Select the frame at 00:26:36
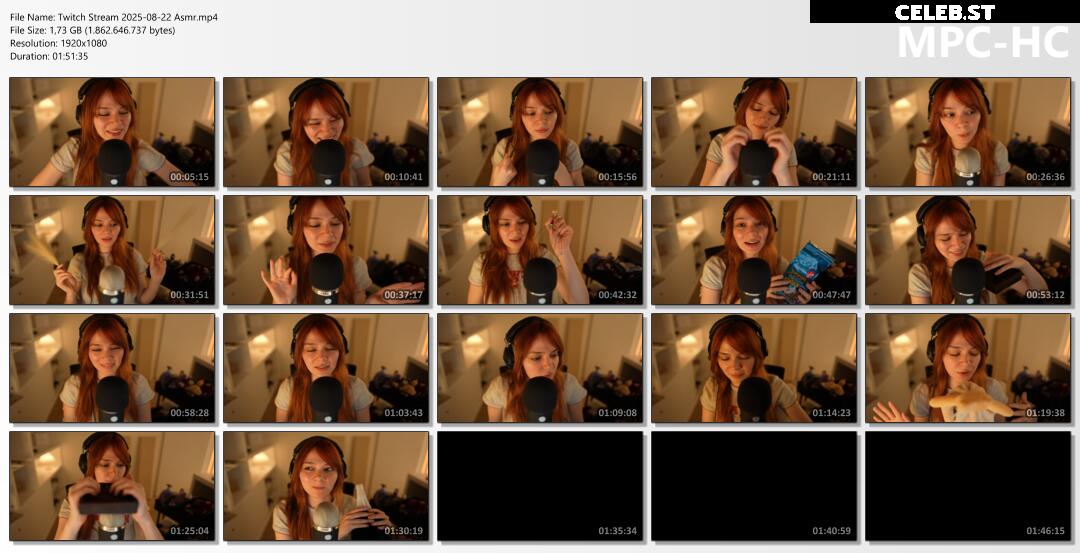Image resolution: width=1080 pixels, height=553 pixels. (968, 132)
